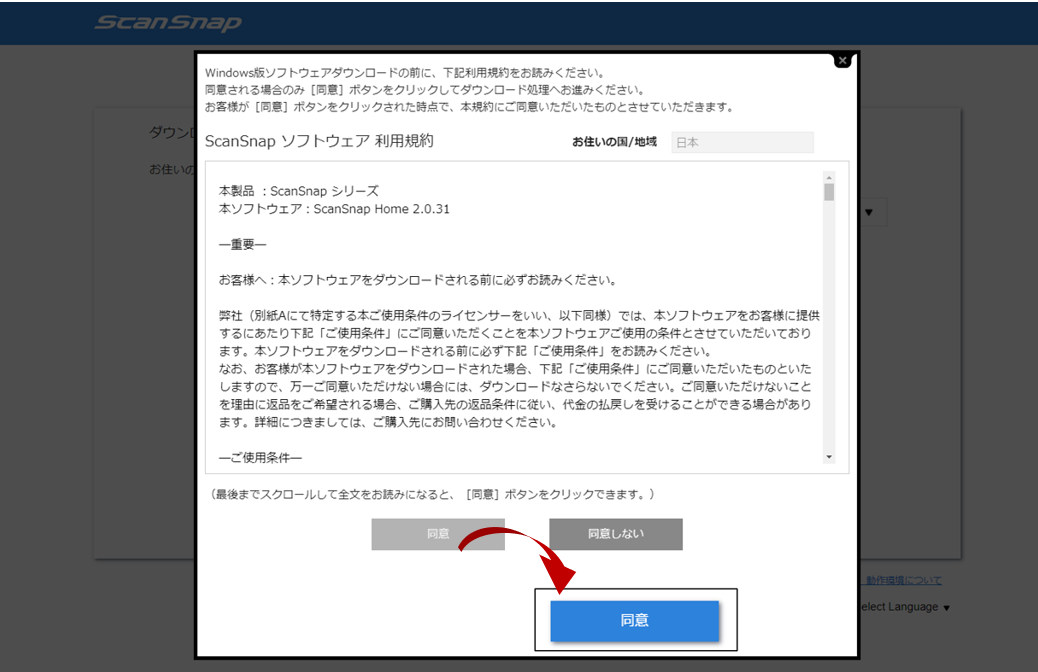Click the ScanSnap logo in the header
Image resolution: width=1038 pixels, height=672 pixels.
[168, 22]
